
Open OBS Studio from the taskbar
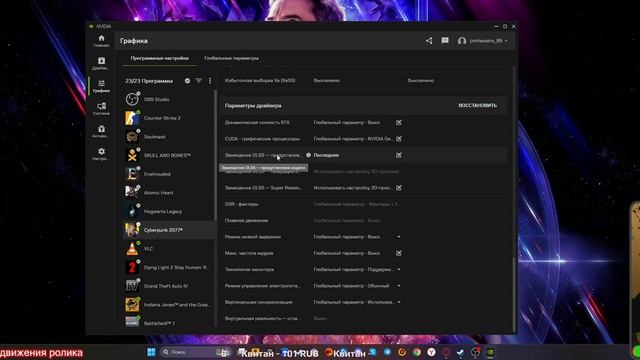[476, 352]
